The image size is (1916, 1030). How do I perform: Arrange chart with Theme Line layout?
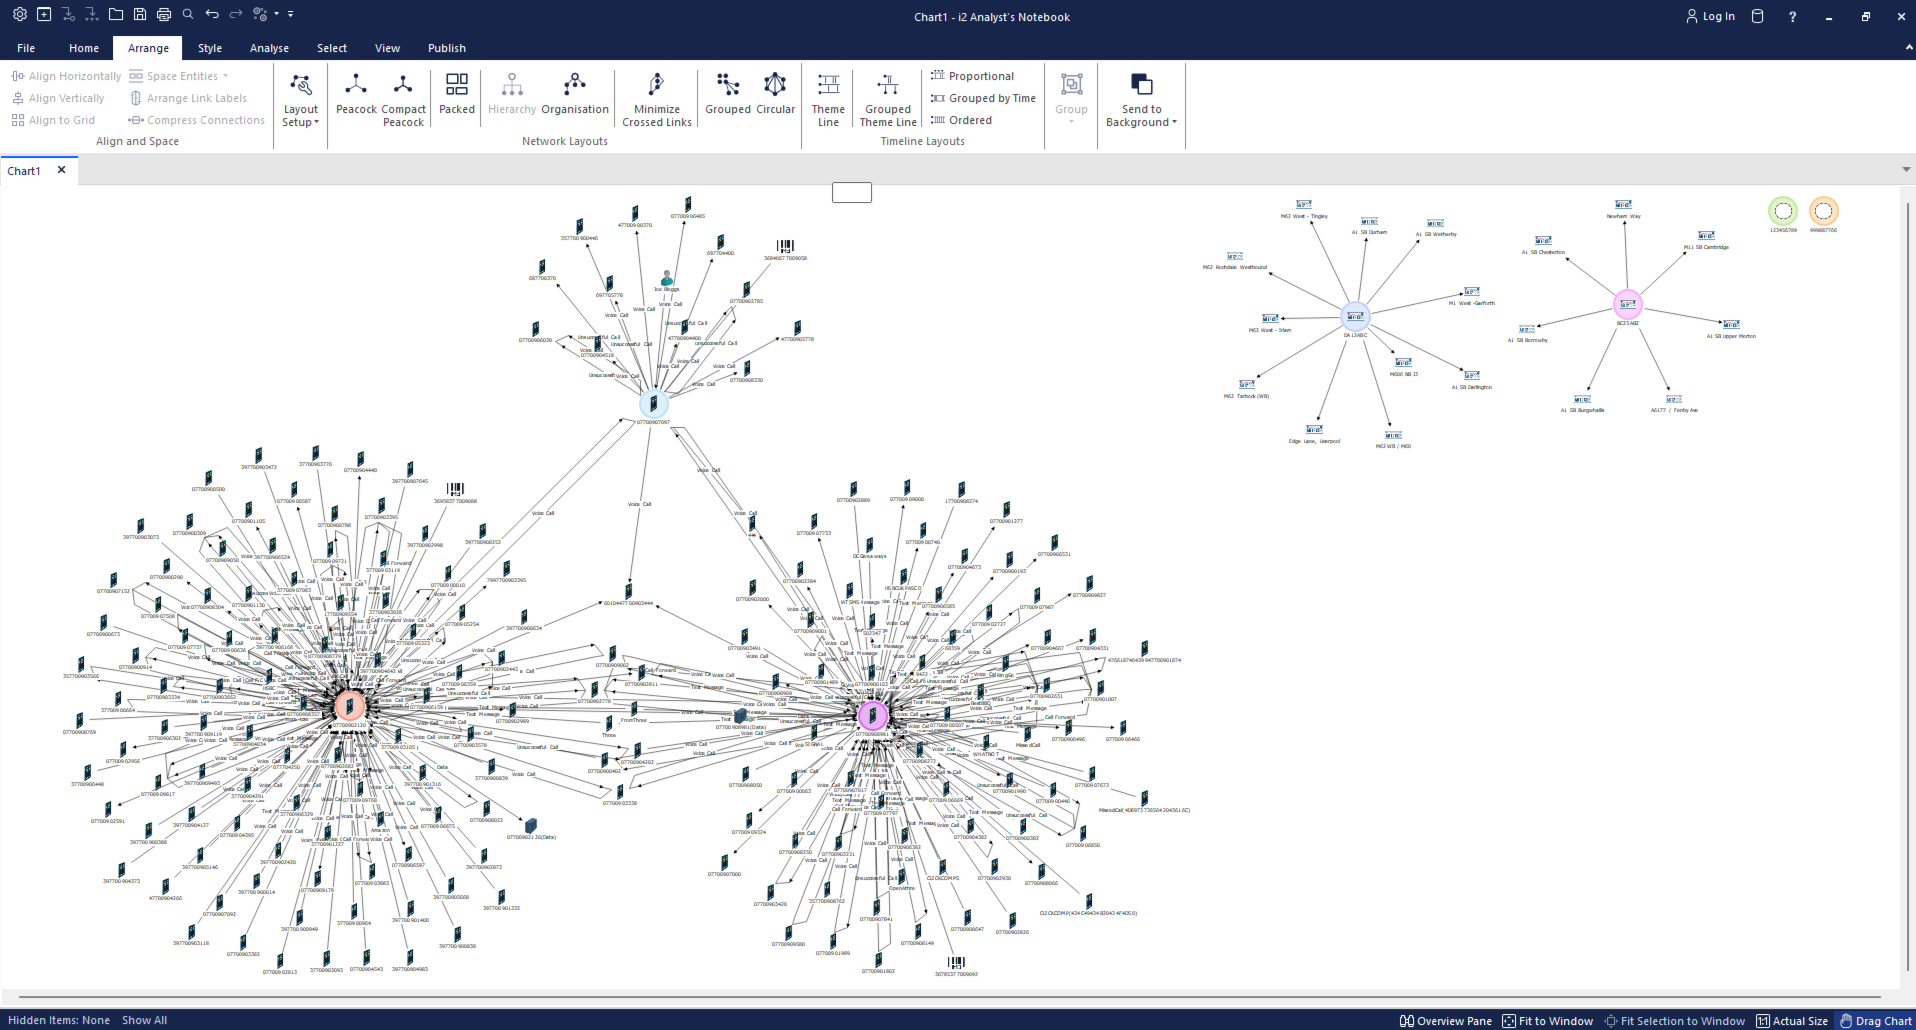[828, 98]
